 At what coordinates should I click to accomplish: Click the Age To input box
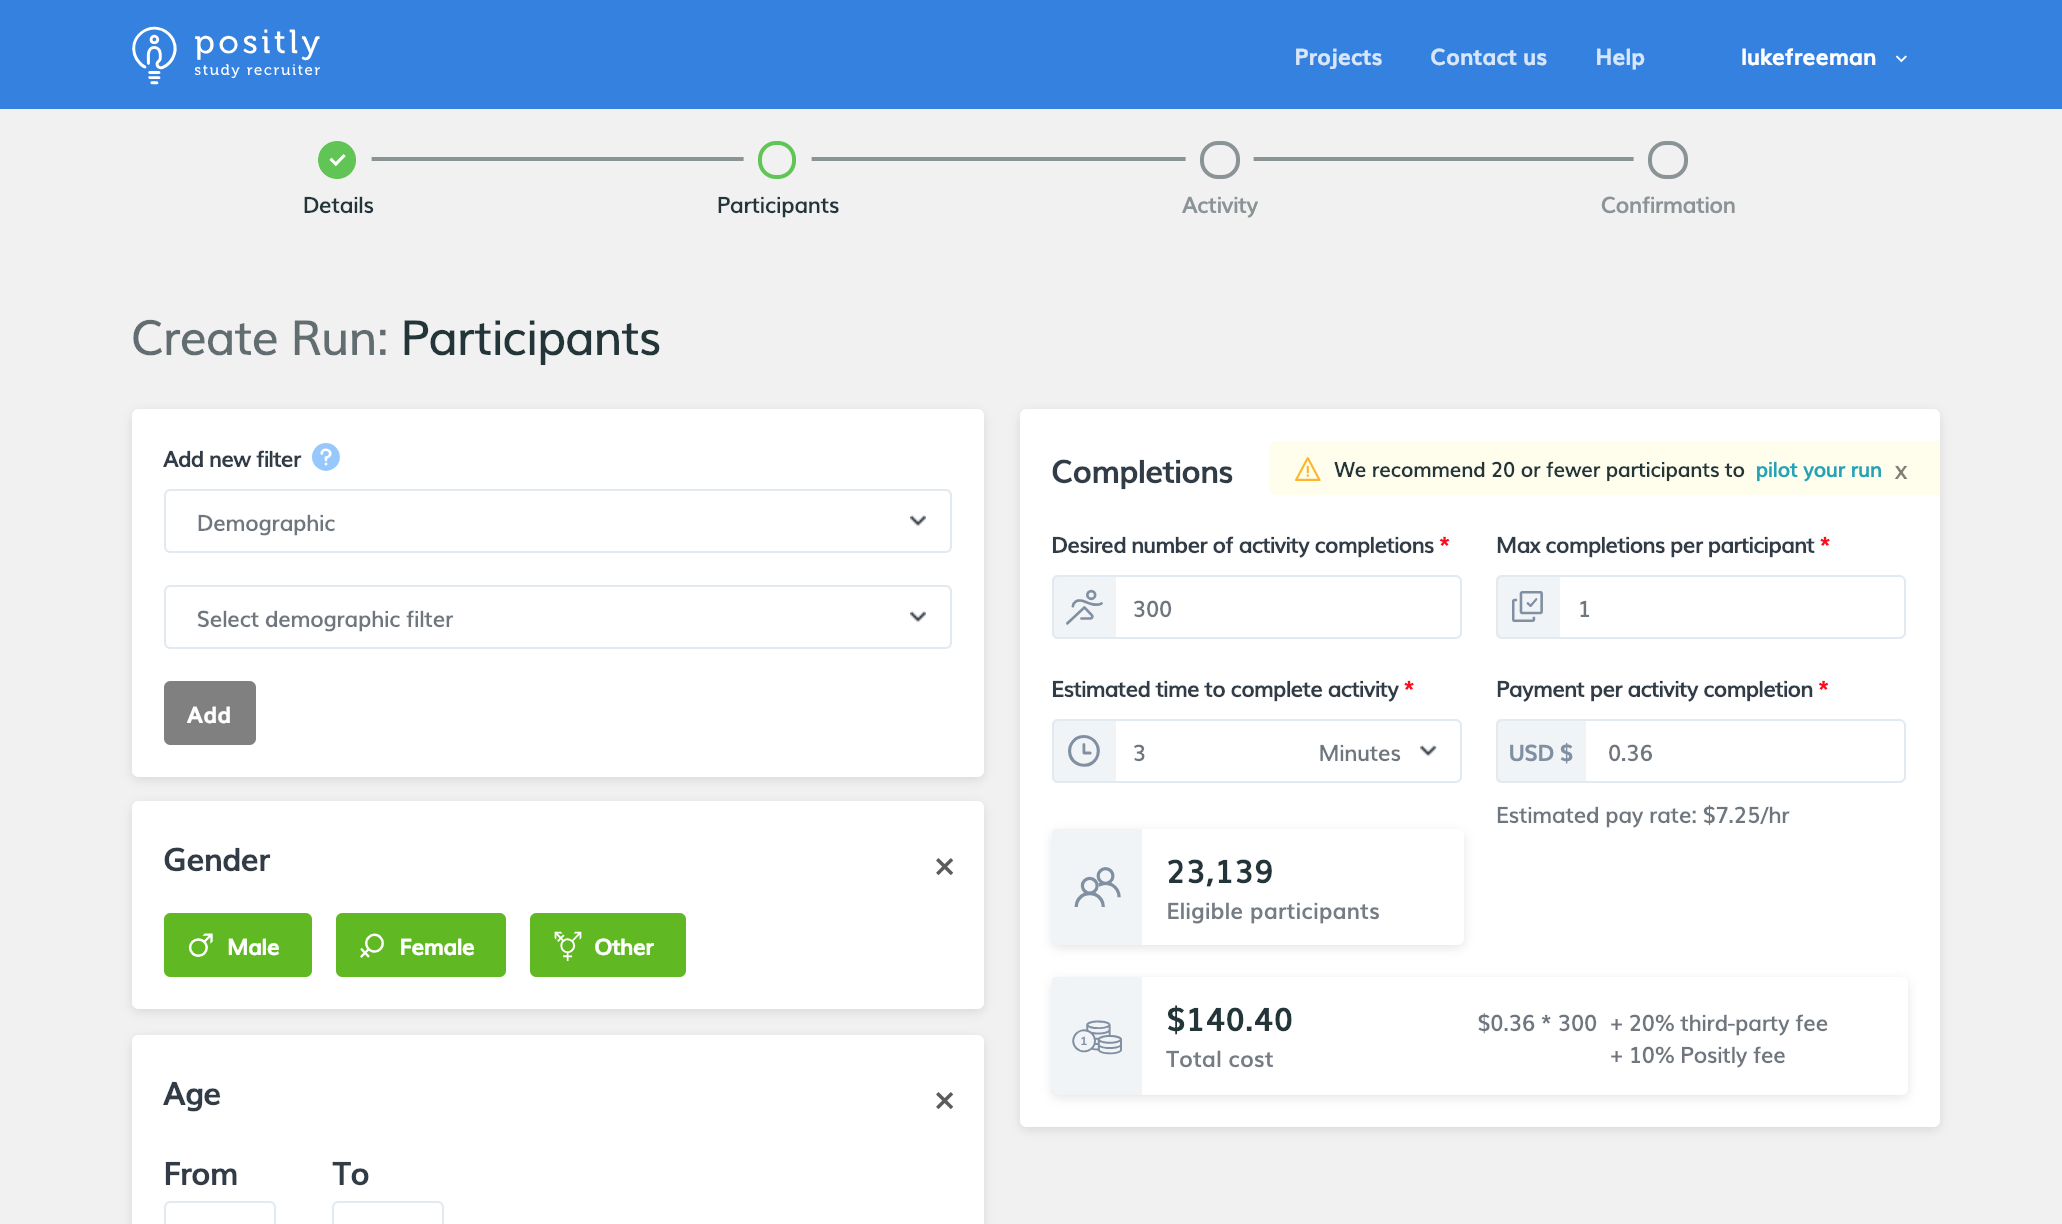388,1212
